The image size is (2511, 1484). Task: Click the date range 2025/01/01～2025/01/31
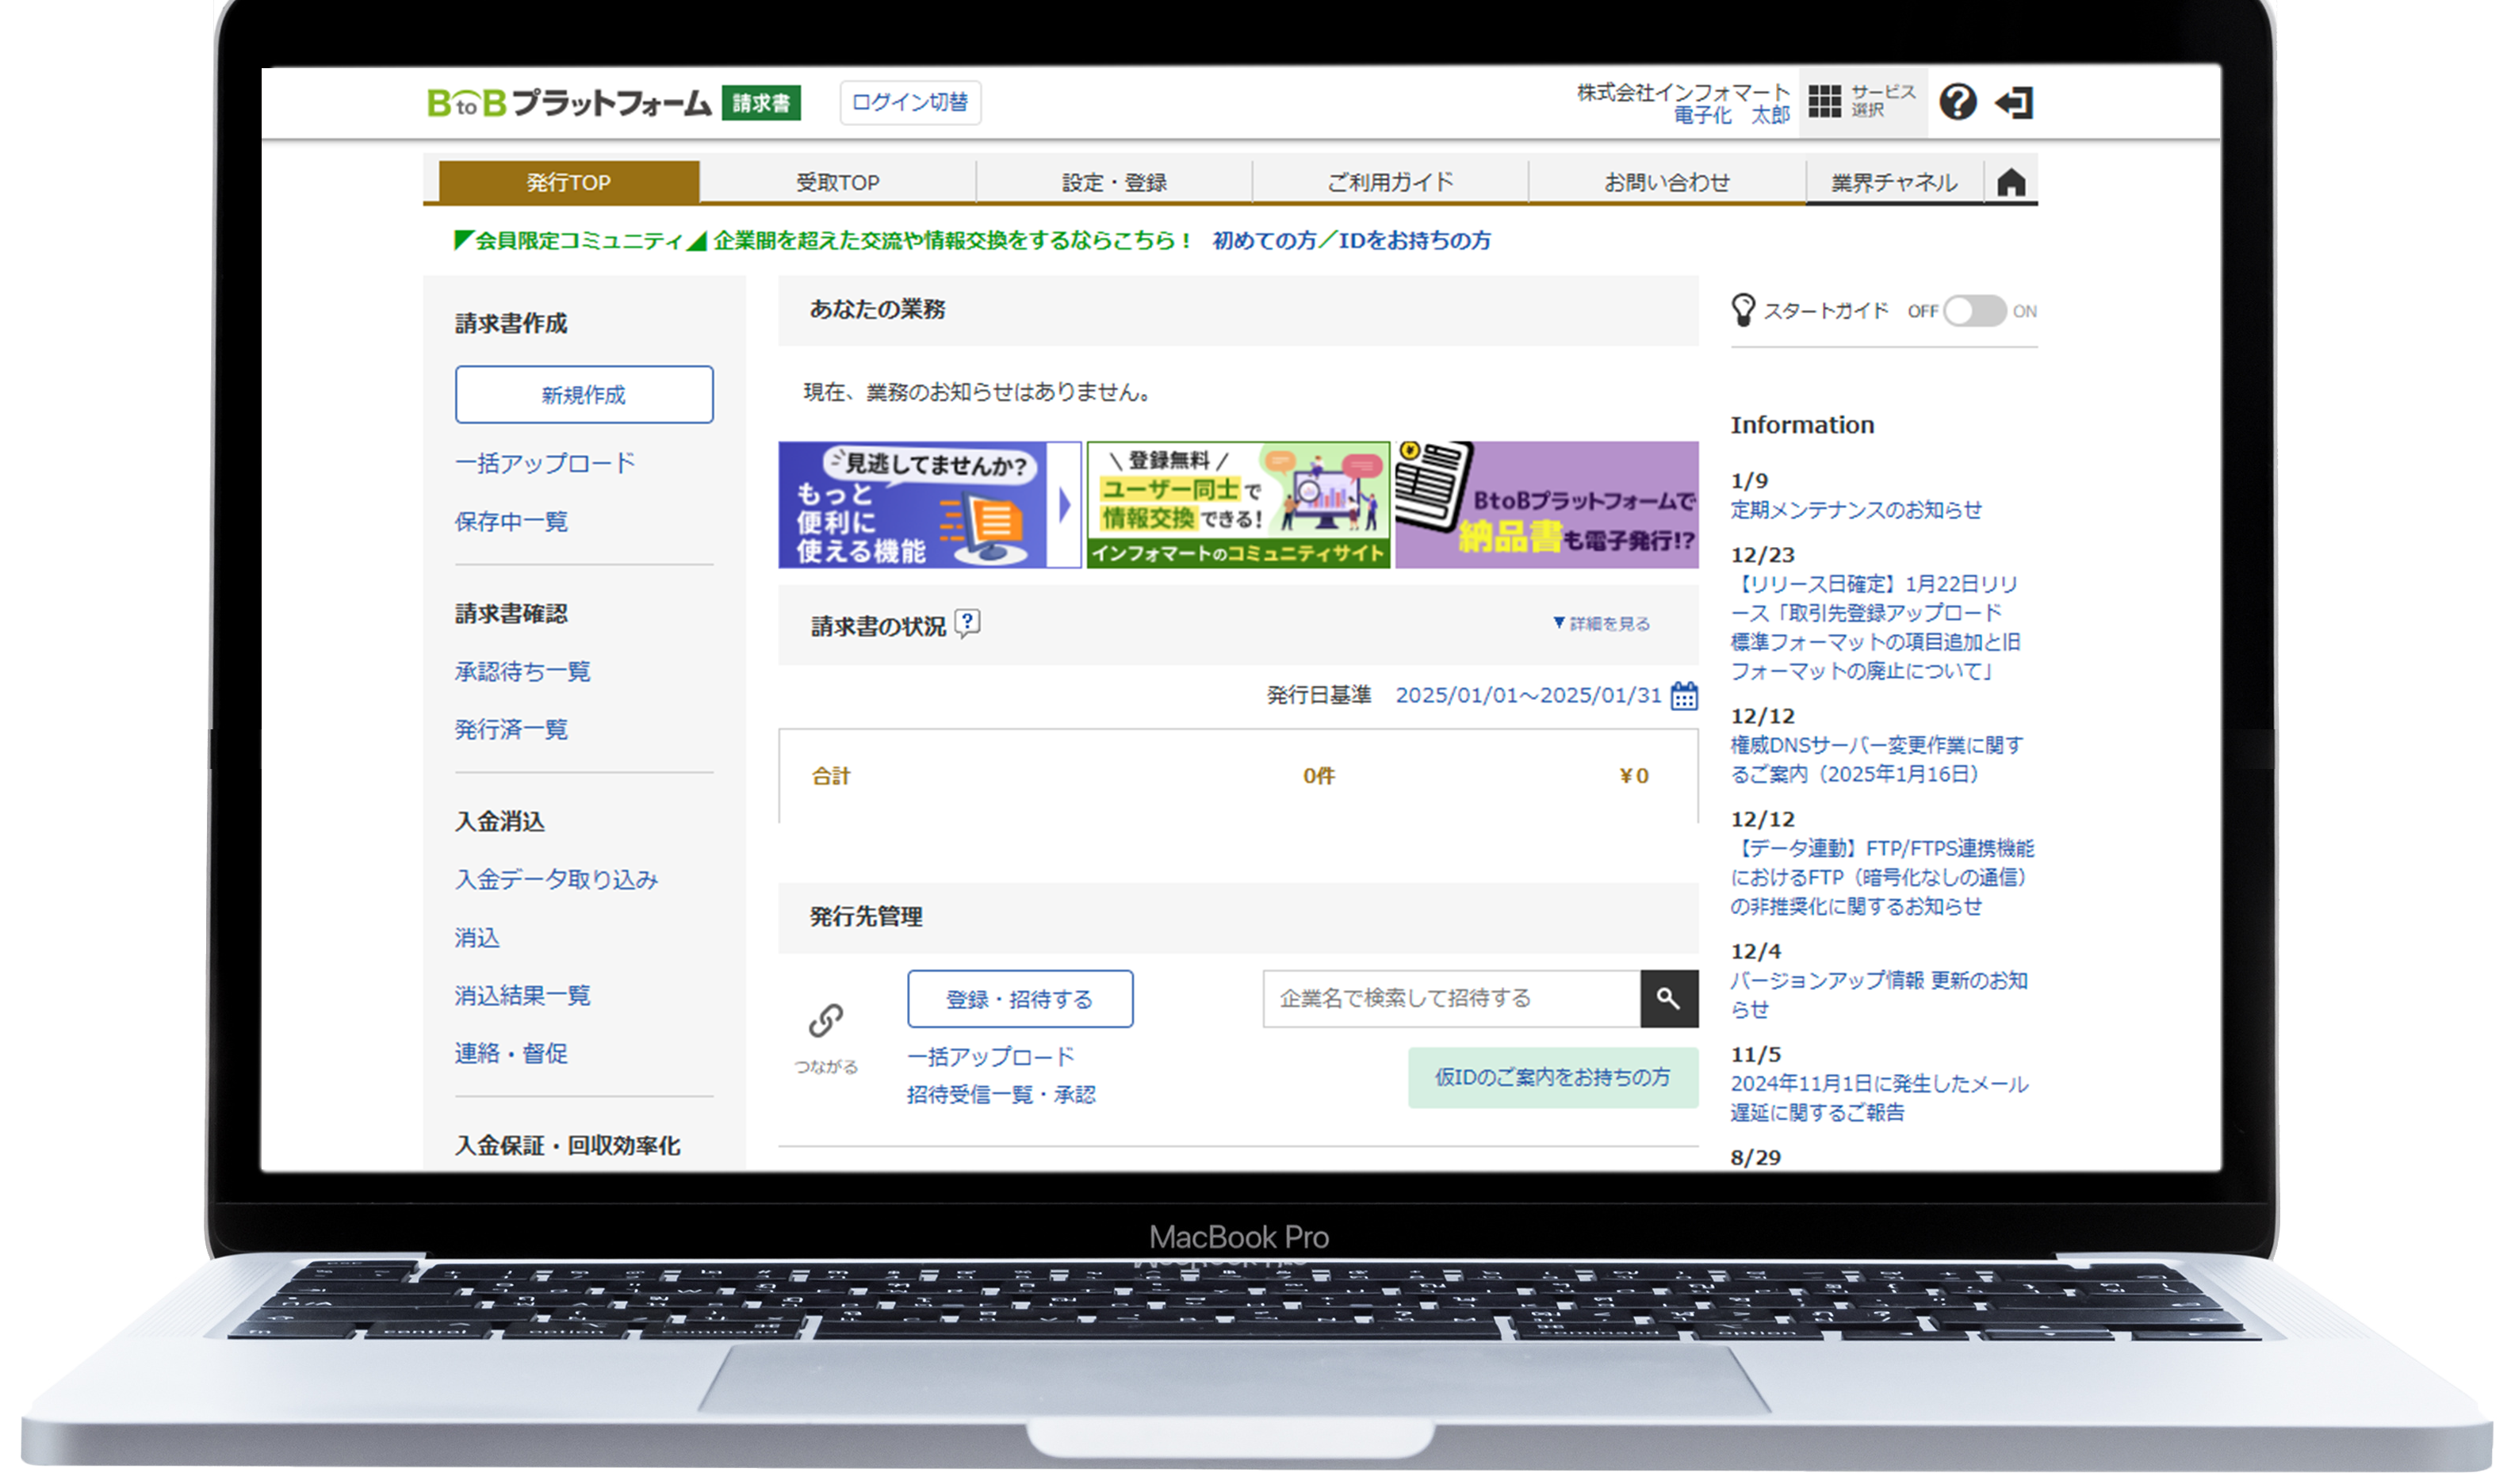(x=1527, y=695)
